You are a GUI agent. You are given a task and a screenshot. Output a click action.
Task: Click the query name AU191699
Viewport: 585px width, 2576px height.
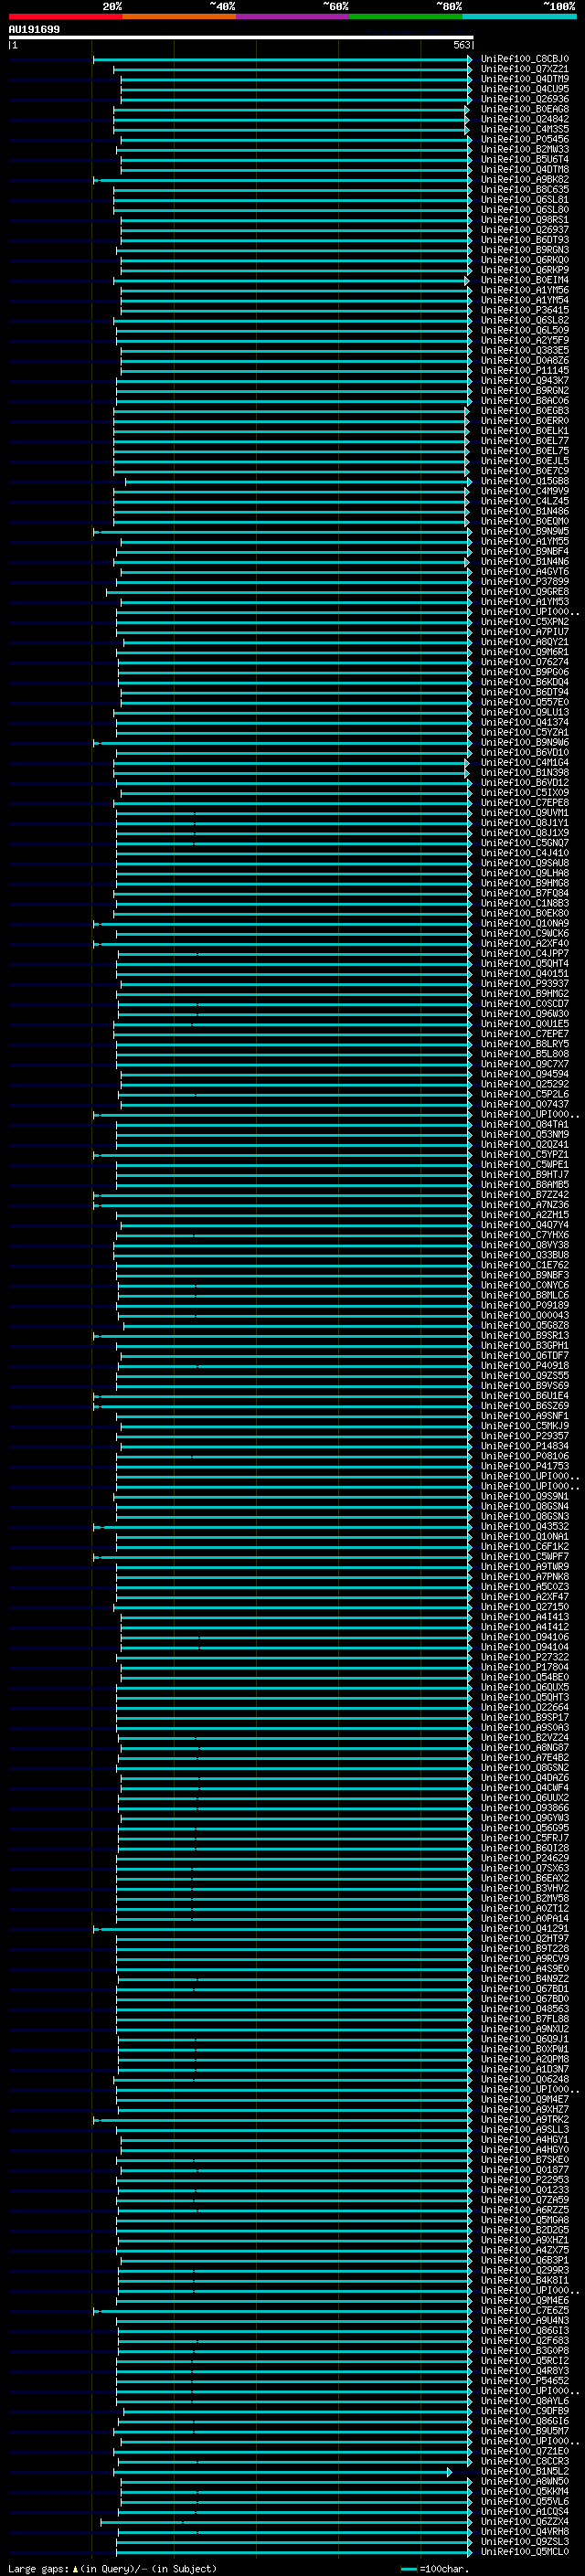click(x=34, y=30)
